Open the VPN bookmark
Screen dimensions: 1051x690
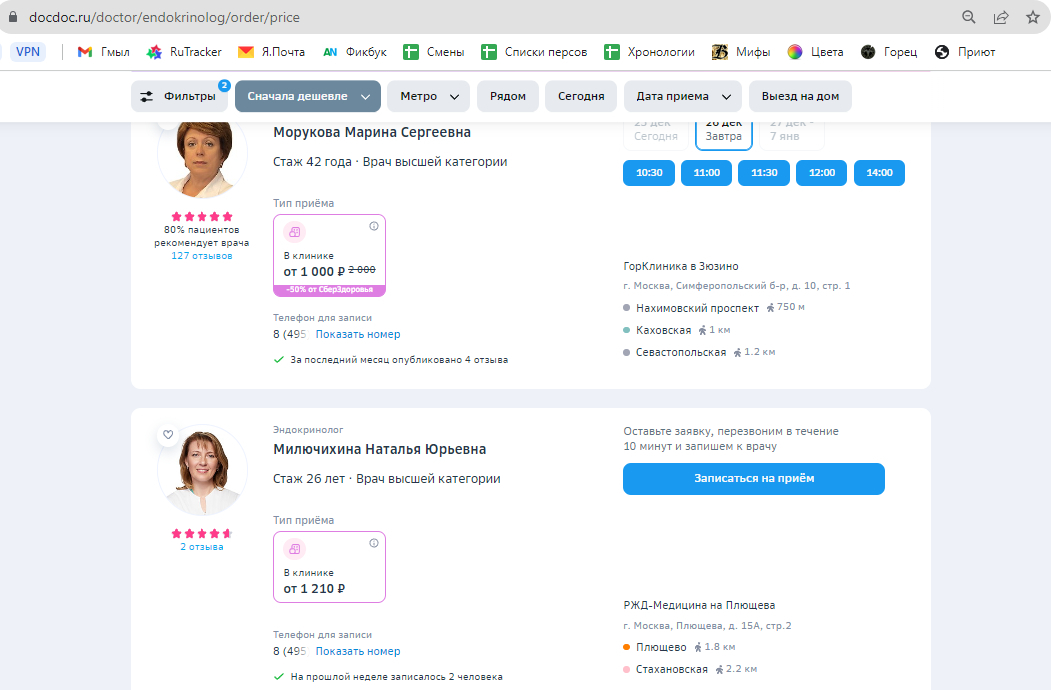coord(28,52)
